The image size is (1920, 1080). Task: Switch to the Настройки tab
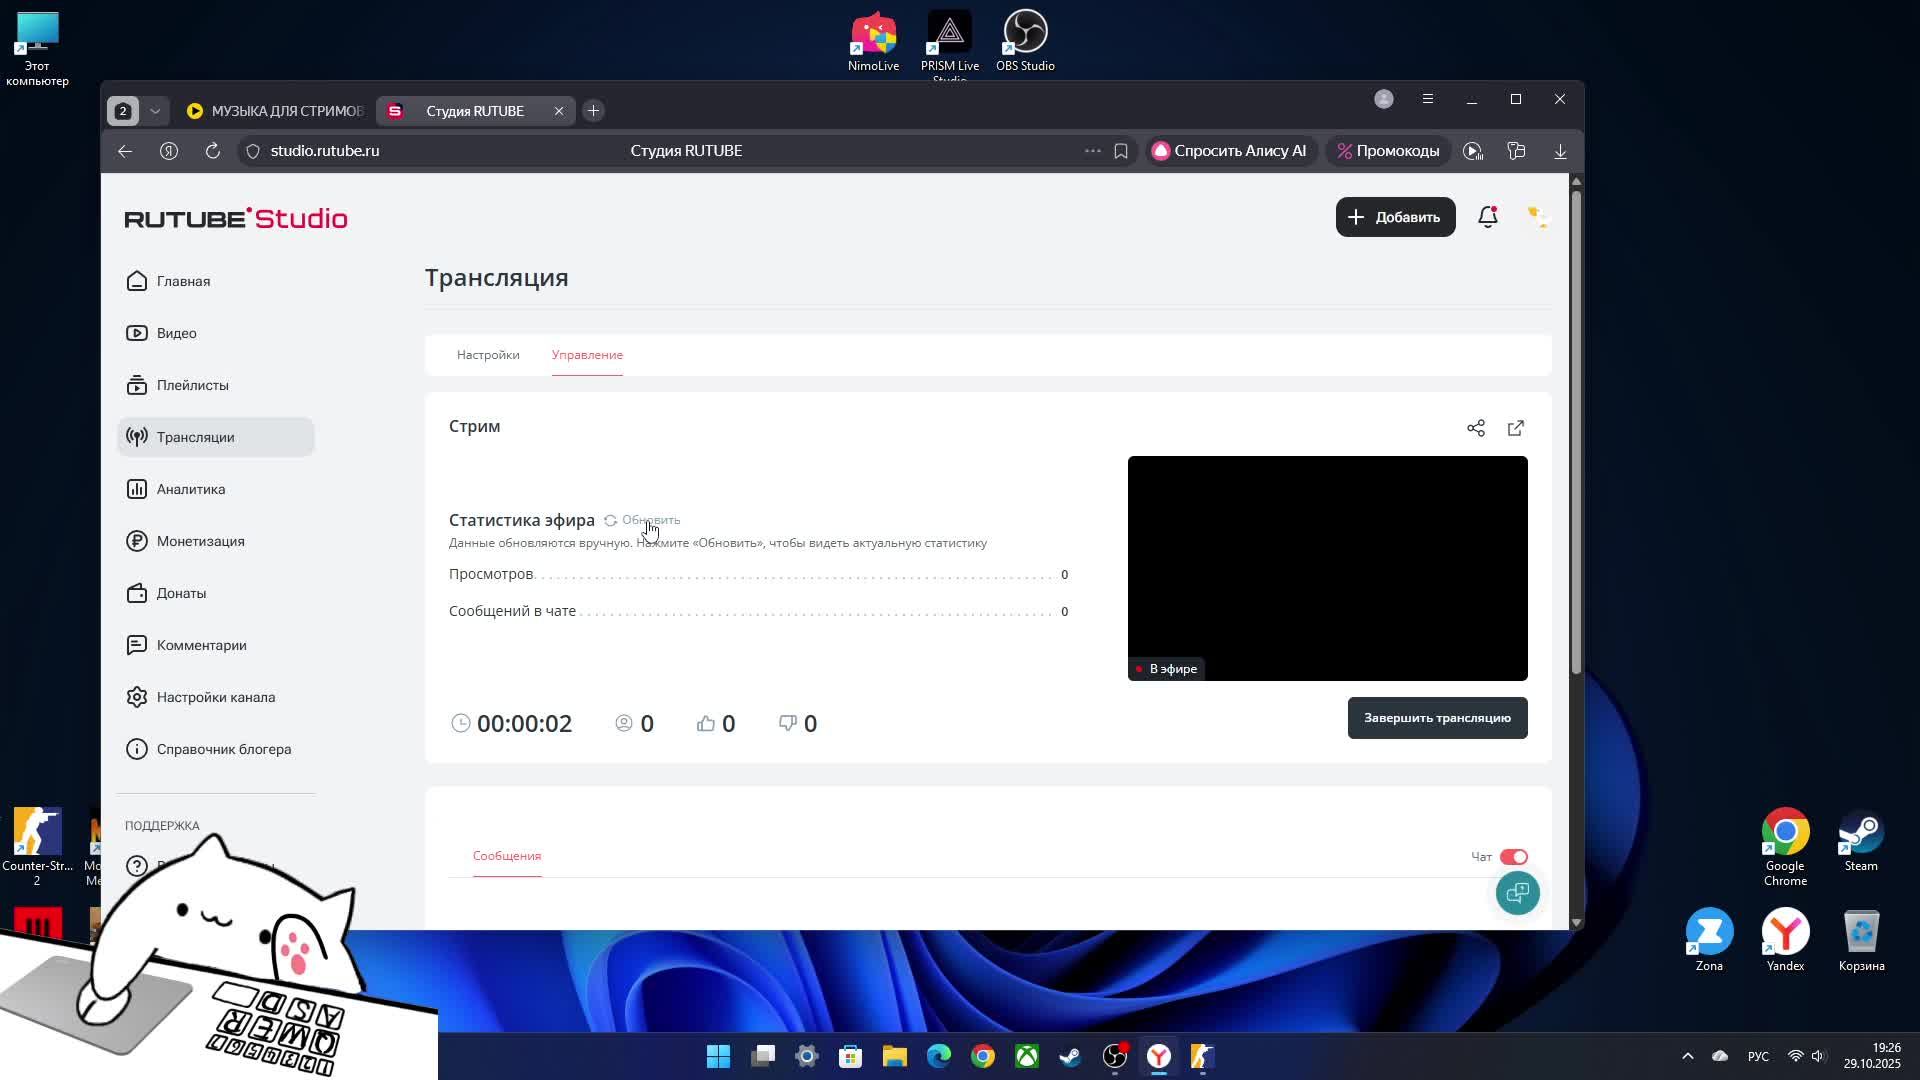pyautogui.click(x=488, y=355)
